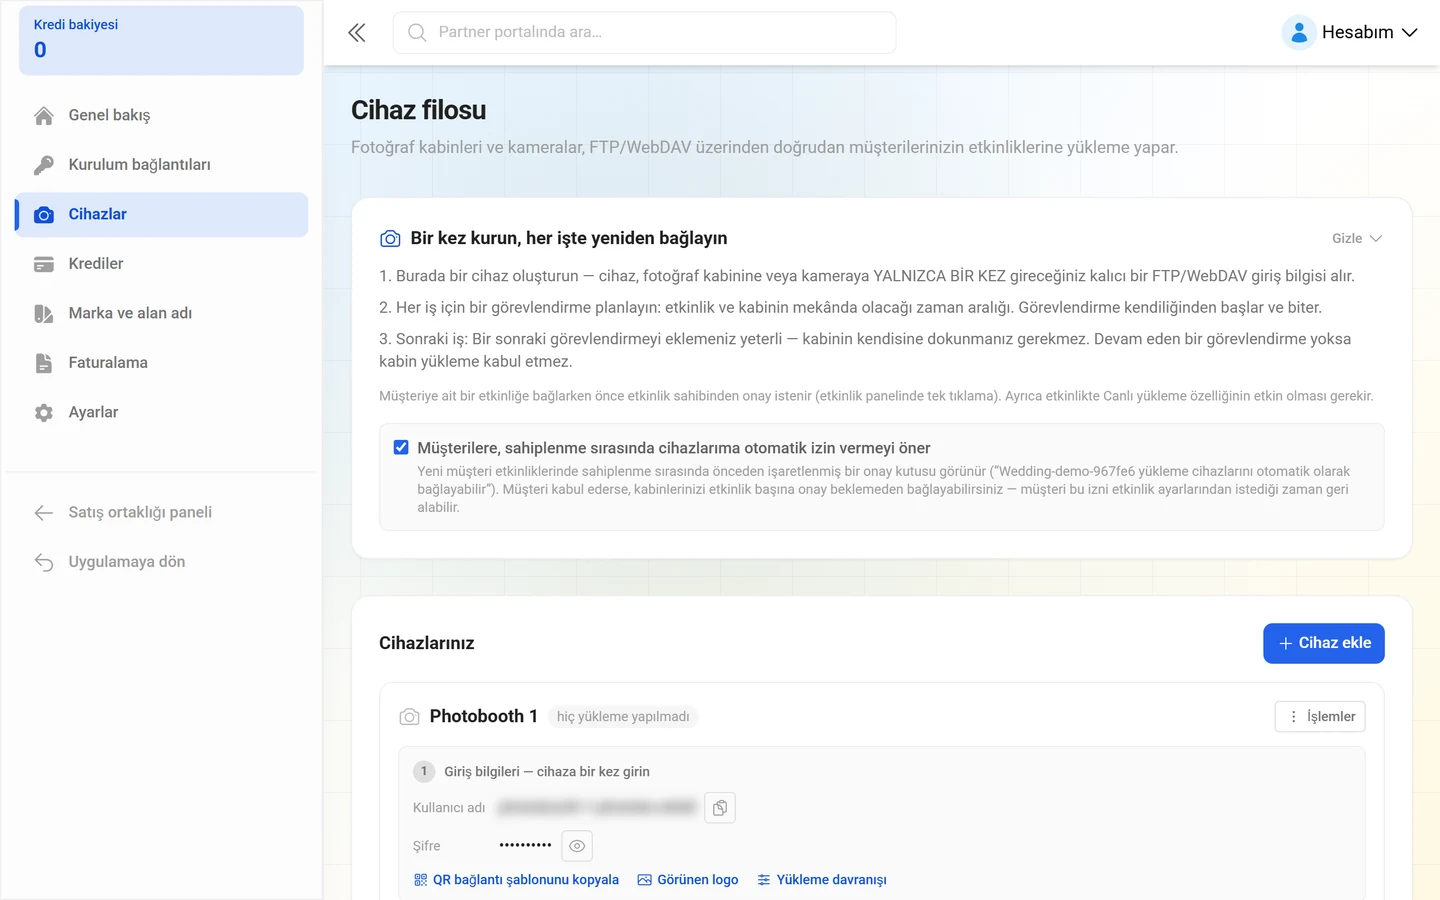Go to Kurulum bağlantıları

161,165
